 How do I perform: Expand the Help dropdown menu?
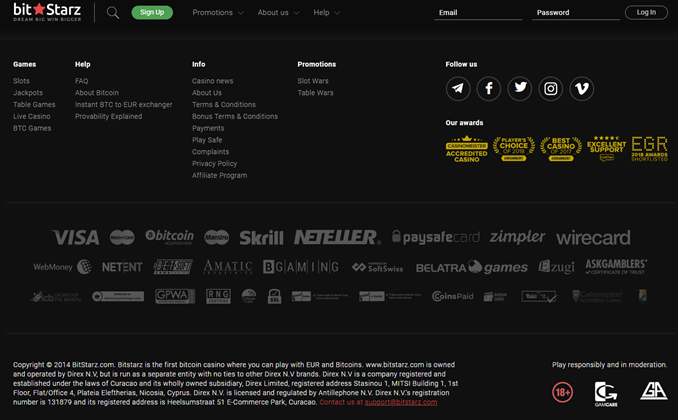326,13
